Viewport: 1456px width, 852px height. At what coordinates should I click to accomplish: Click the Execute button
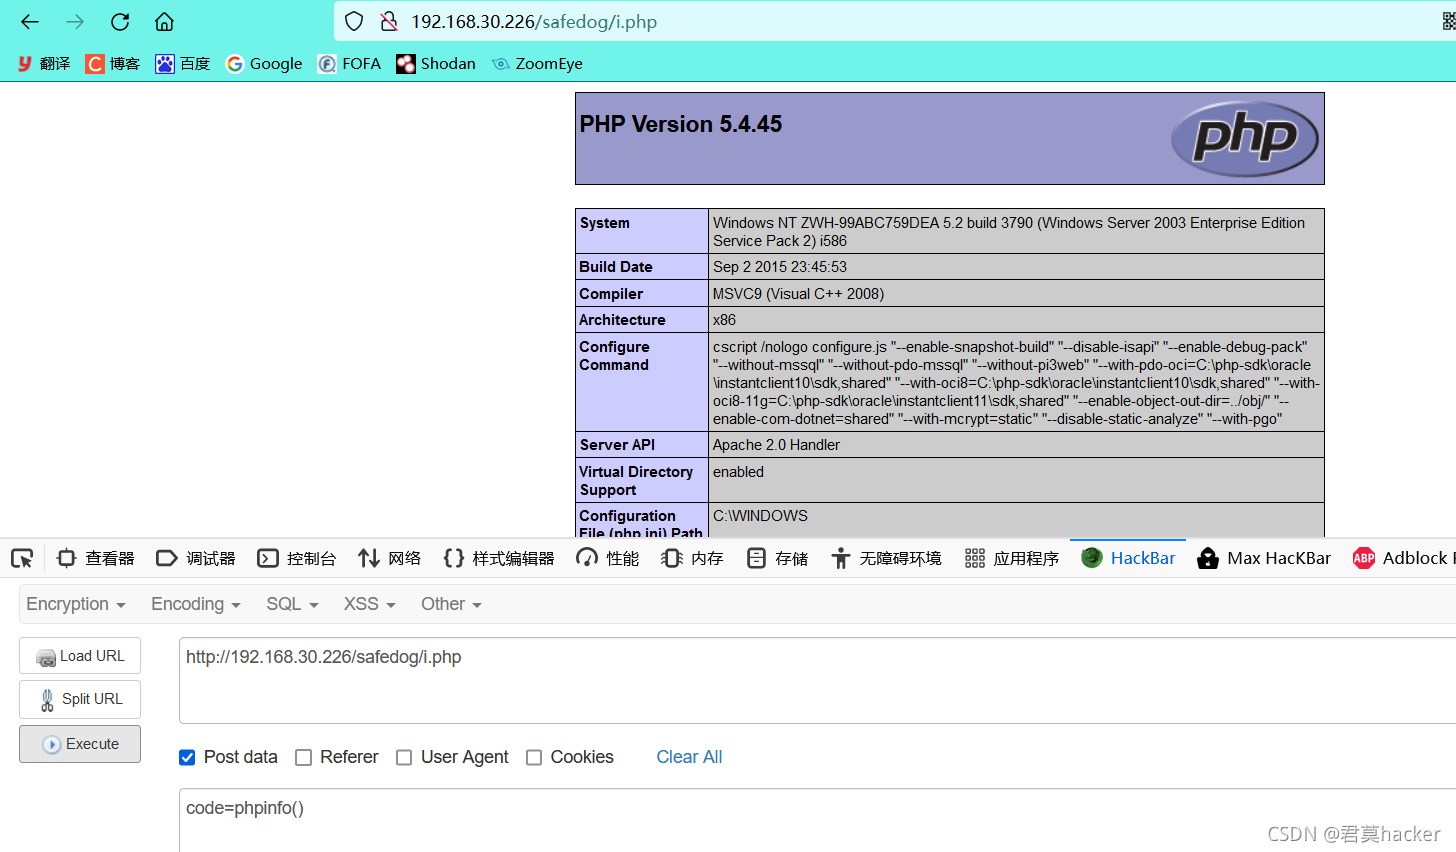[80, 744]
